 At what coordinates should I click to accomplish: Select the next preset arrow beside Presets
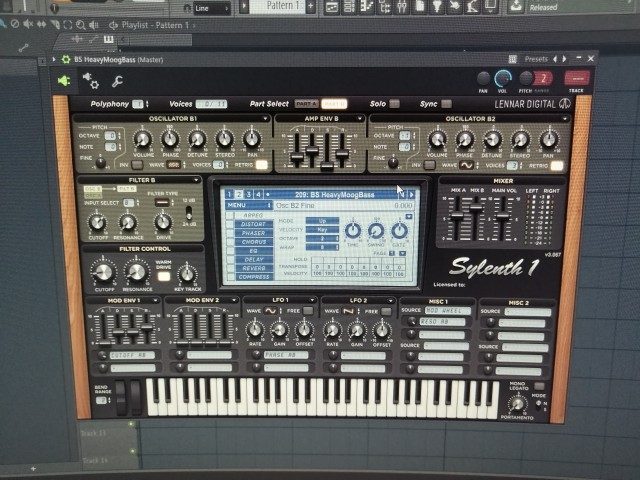pos(564,59)
